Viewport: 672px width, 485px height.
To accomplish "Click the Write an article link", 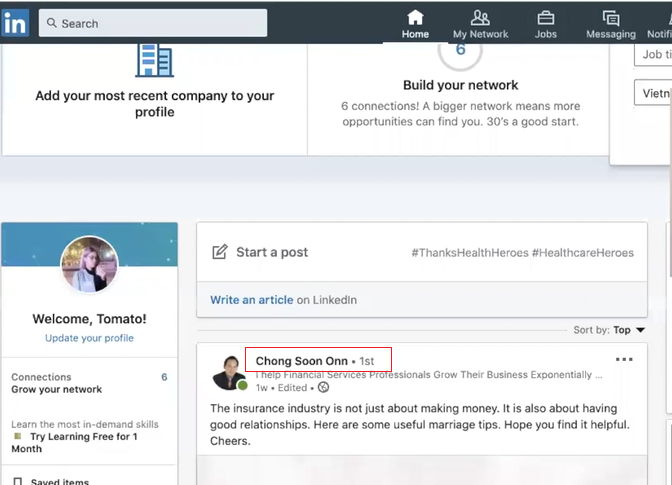I will point(252,300).
